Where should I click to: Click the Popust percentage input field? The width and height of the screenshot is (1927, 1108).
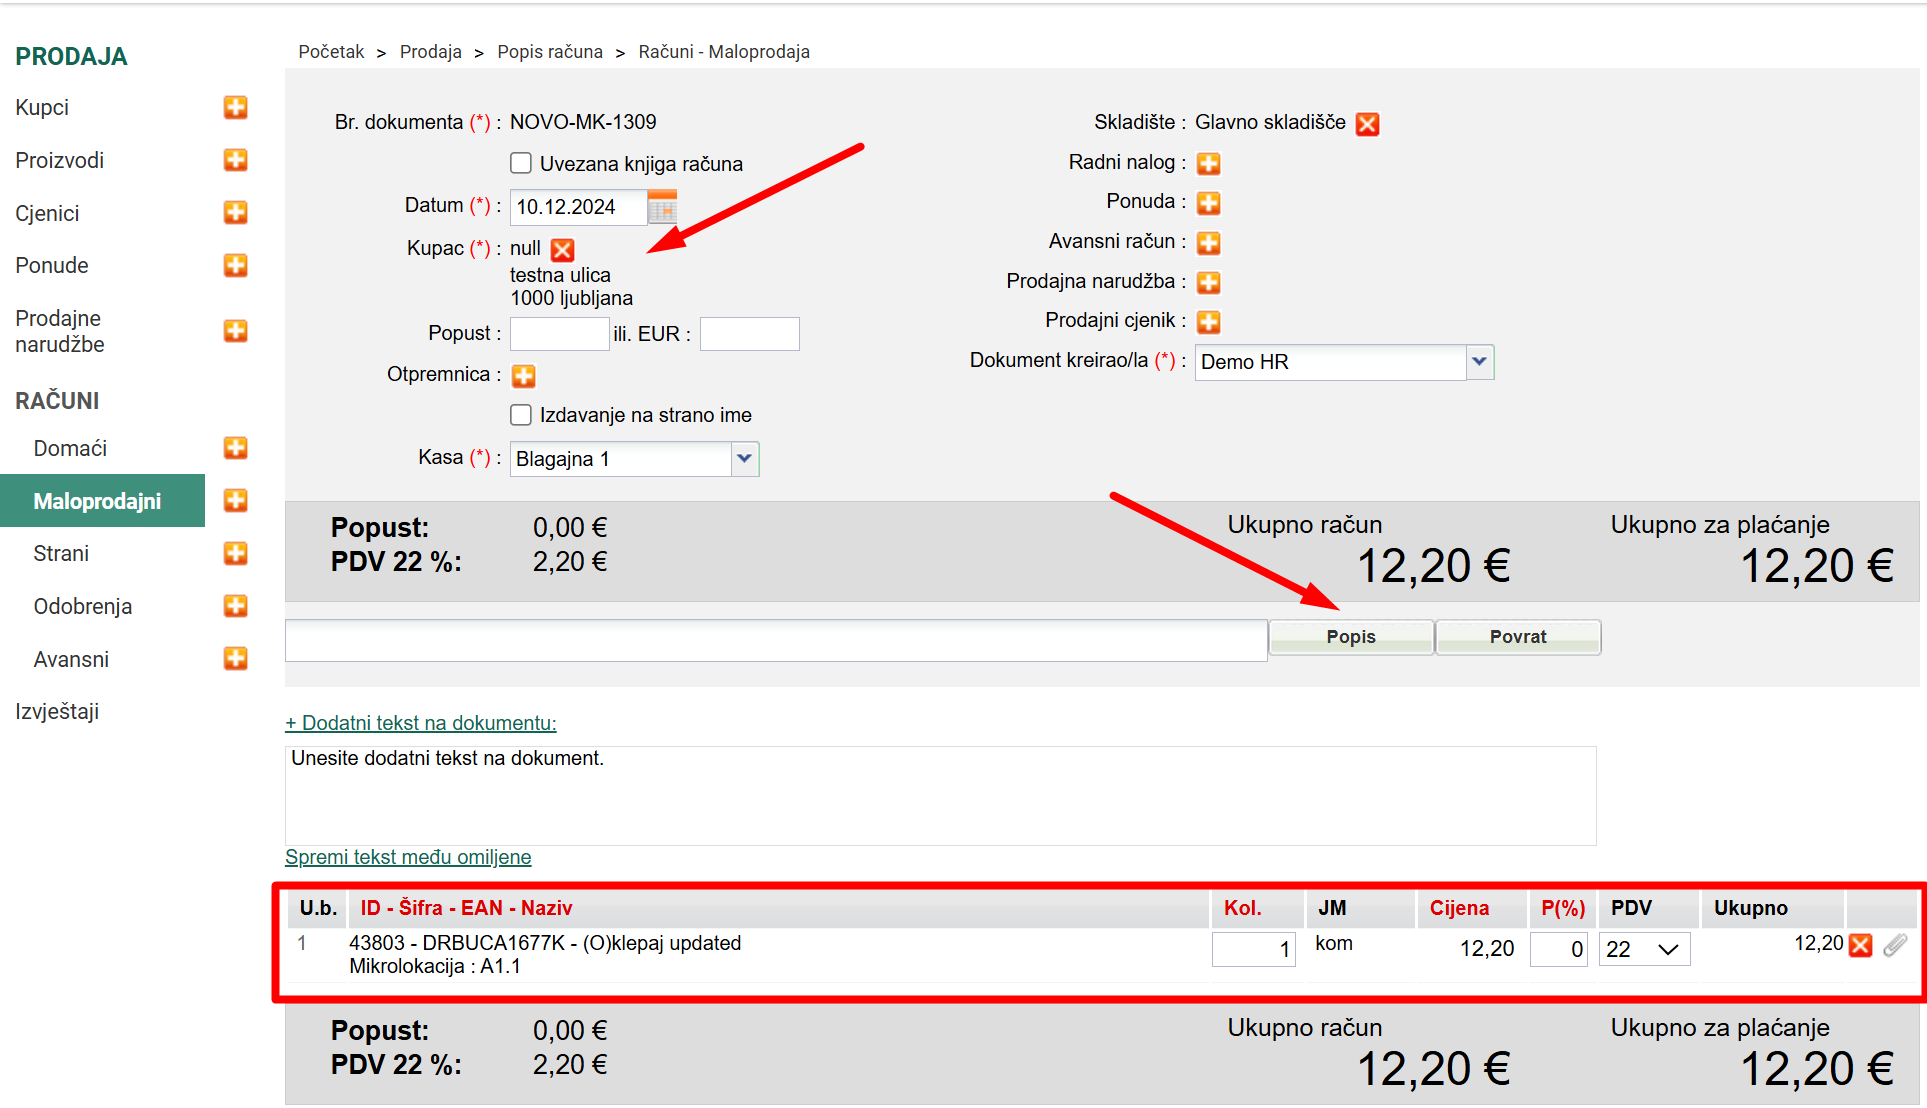559,334
